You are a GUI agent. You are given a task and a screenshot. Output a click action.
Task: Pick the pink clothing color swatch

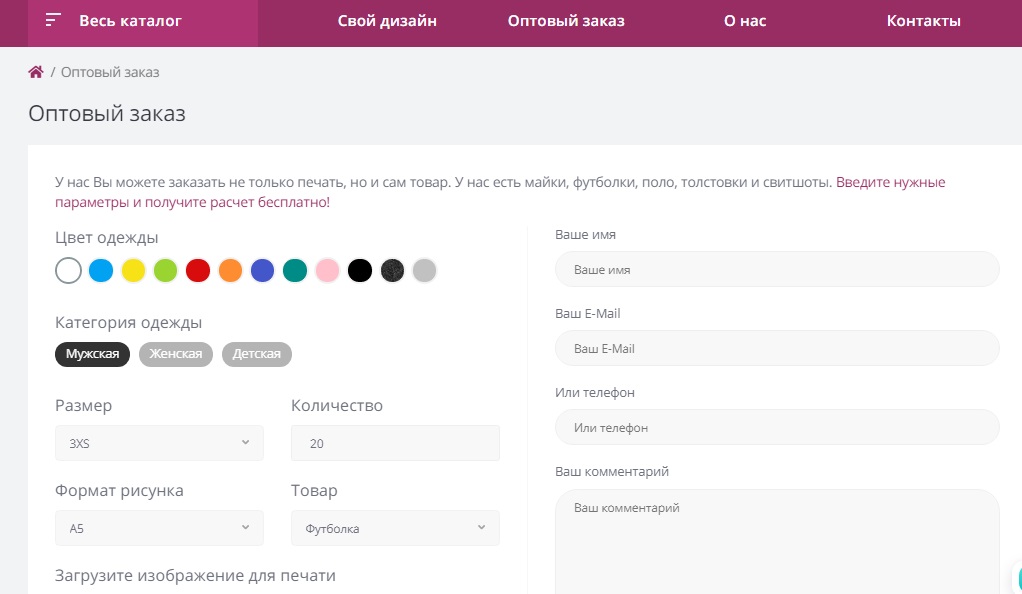pos(327,270)
